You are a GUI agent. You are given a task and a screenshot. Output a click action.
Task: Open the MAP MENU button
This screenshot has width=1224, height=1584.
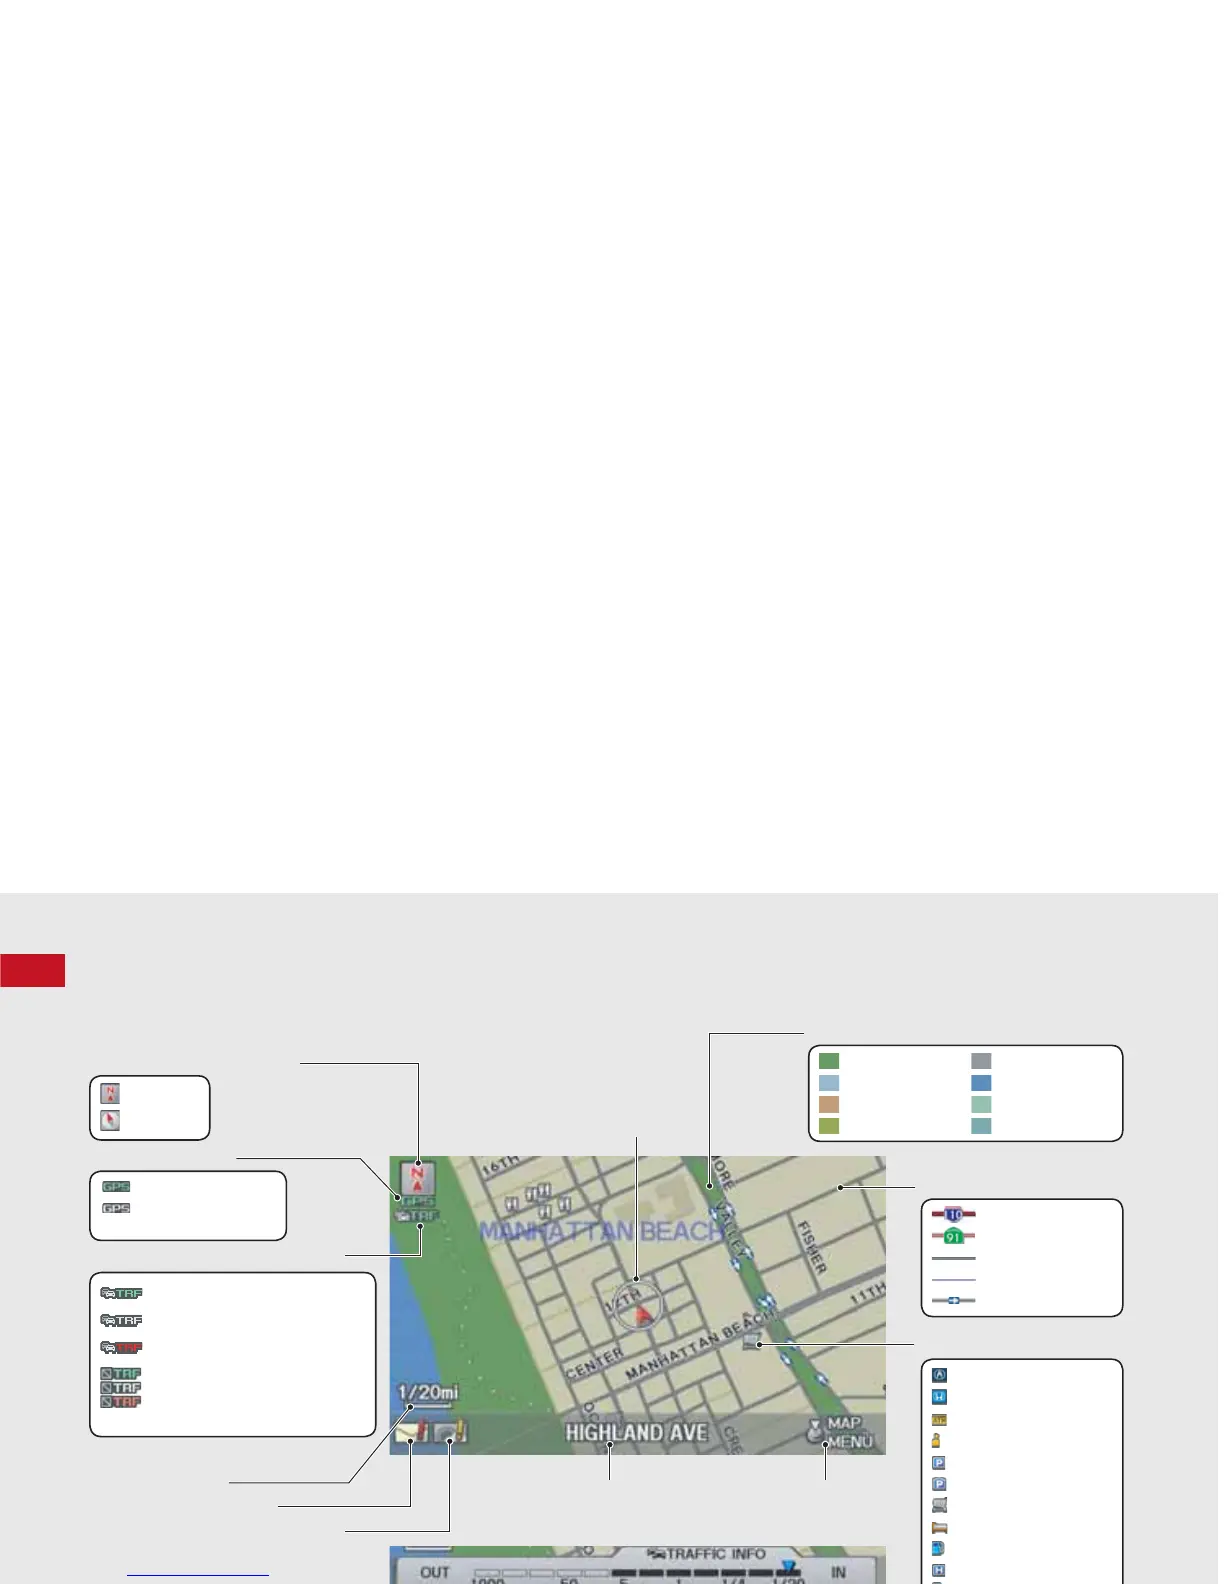point(841,1432)
